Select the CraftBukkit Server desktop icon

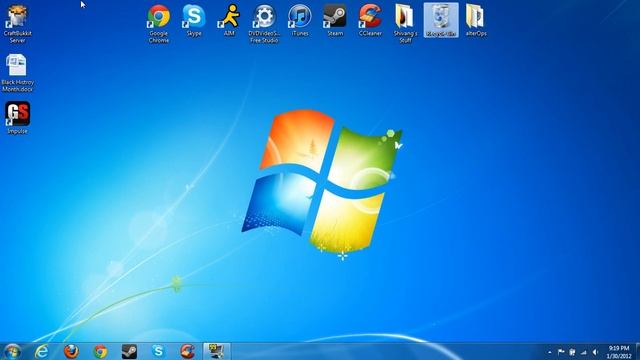[18, 24]
